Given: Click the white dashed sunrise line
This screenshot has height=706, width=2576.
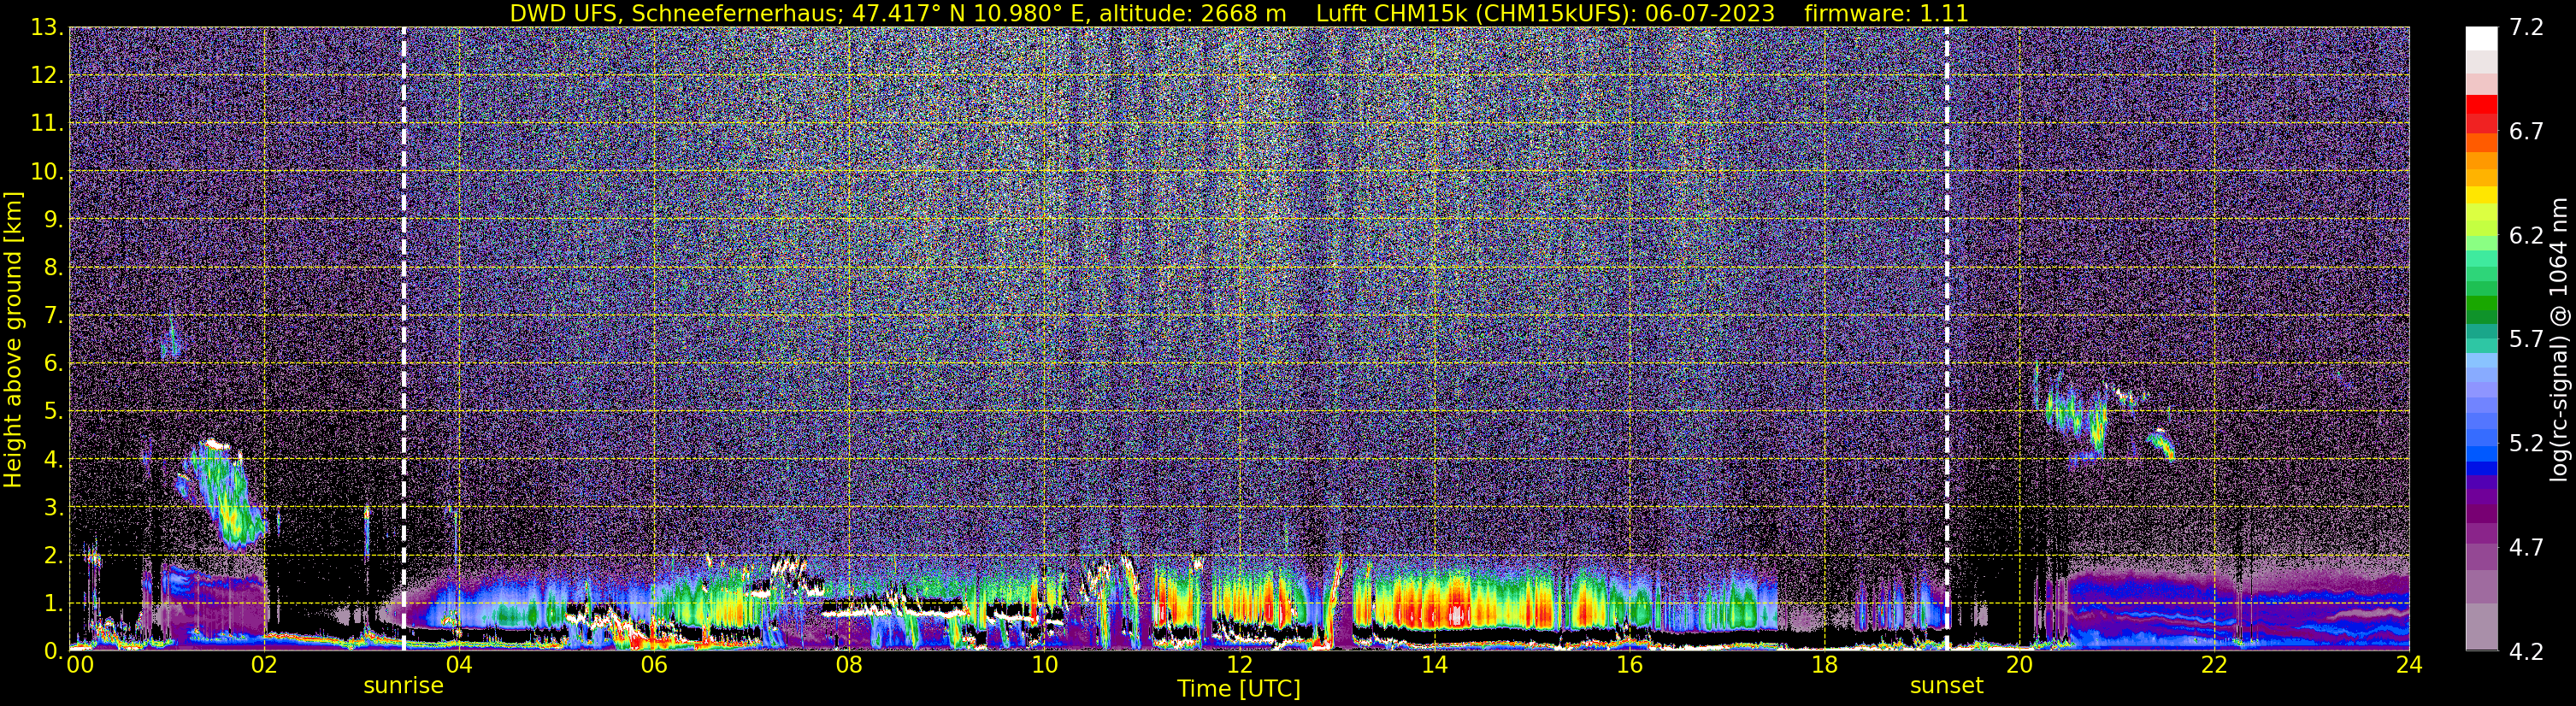Looking at the screenshot, I should (x=404, y=339).
